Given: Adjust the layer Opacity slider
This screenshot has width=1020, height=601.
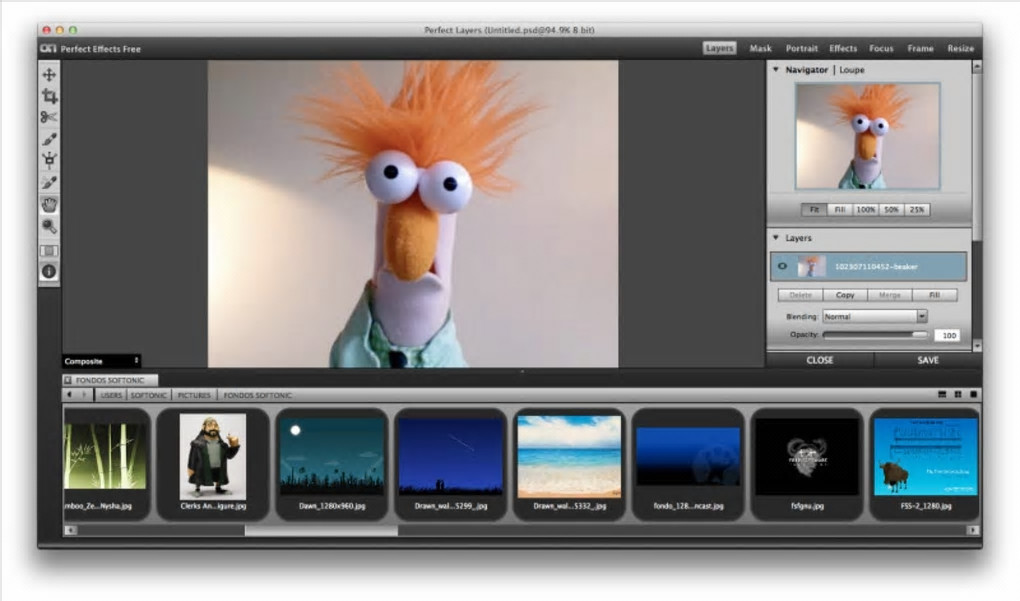Looking at the screenshot, I should click(876, 334).
